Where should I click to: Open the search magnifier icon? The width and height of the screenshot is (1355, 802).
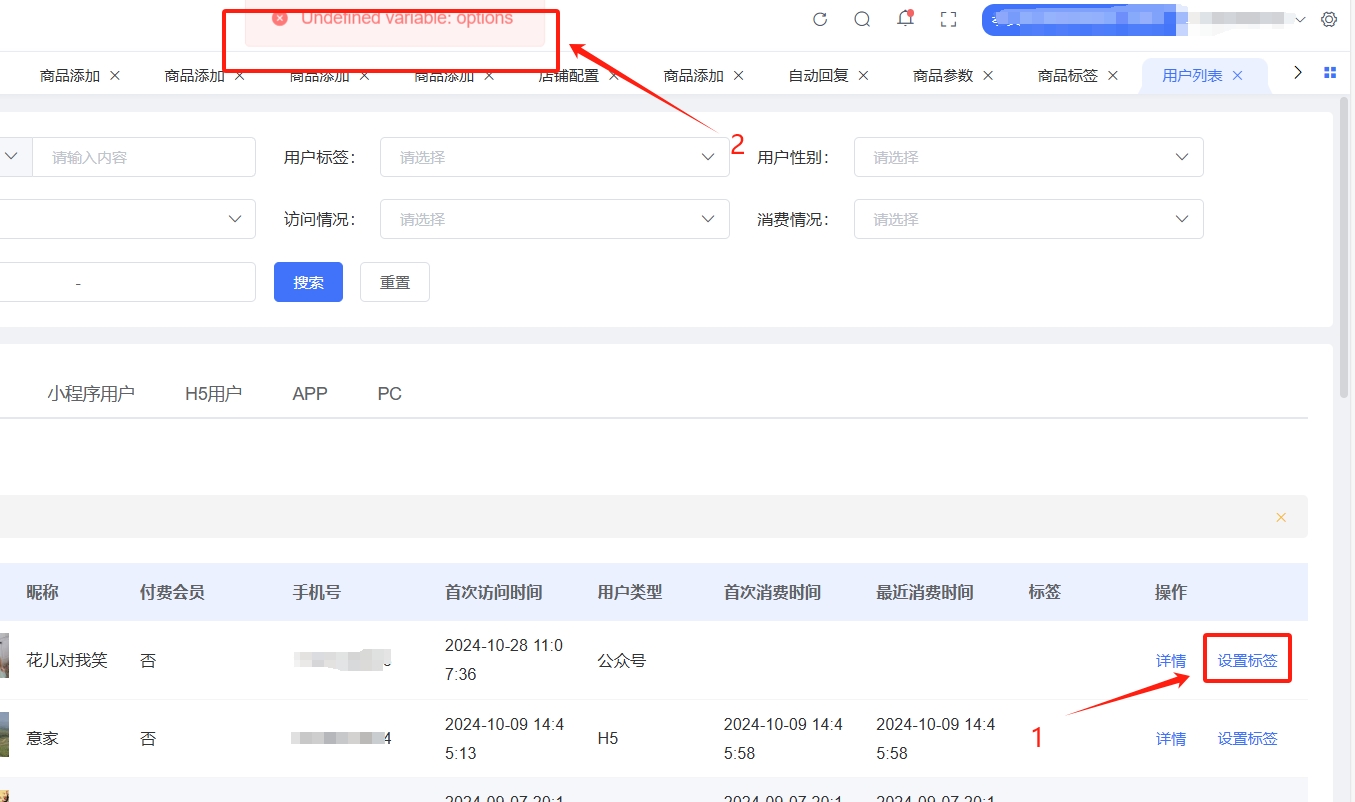[862, 19]
